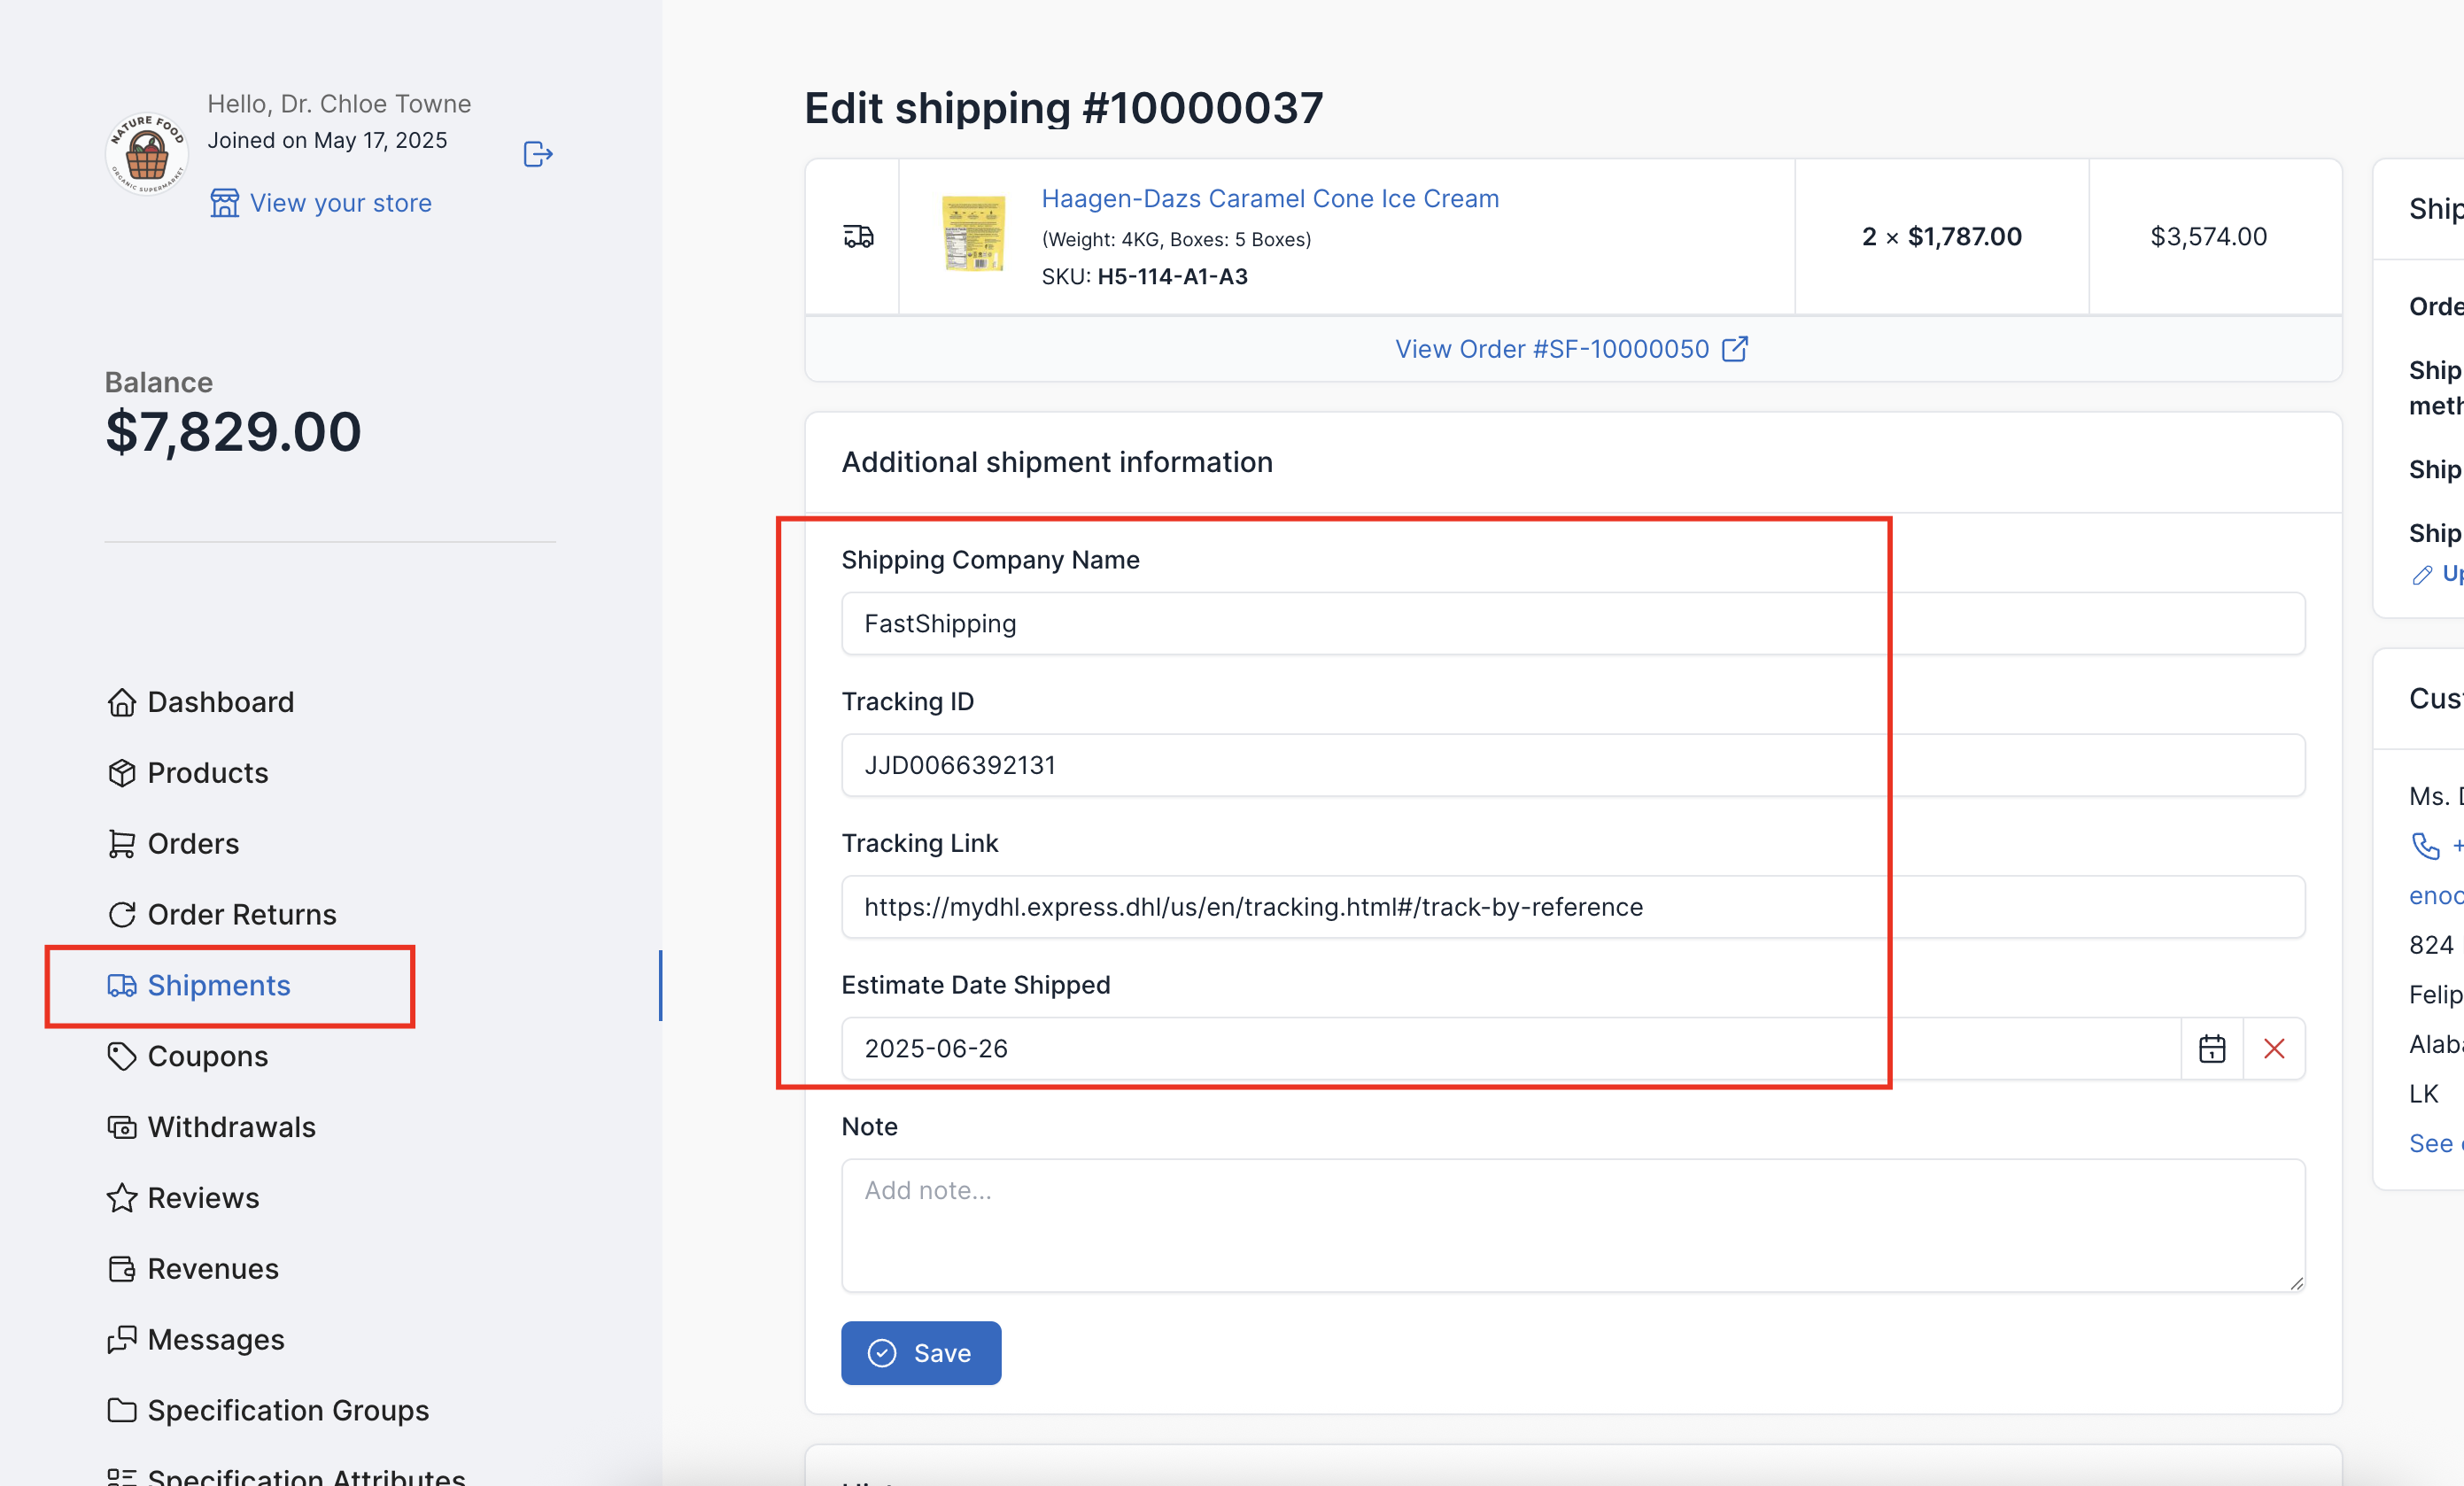The height and width of the screenshot is (1486, 2464).
Task: Click the $7,829.00 balance amount
Action: (233, 432)
